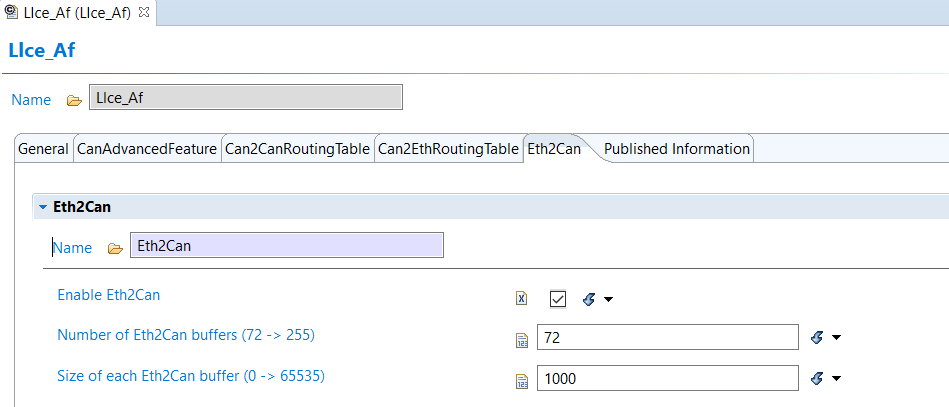Viewport: 949px width, 407px height.
Task: Click the icon left of buffer size field
Action: (x=521, y=380)
